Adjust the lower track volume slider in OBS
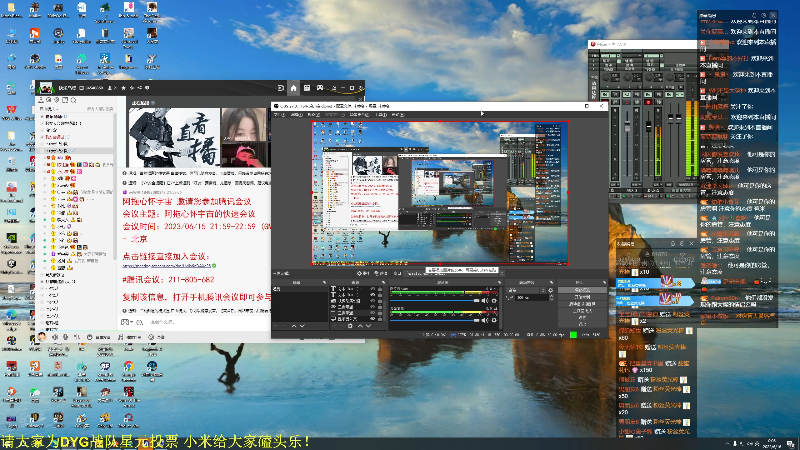 point(435,320)
